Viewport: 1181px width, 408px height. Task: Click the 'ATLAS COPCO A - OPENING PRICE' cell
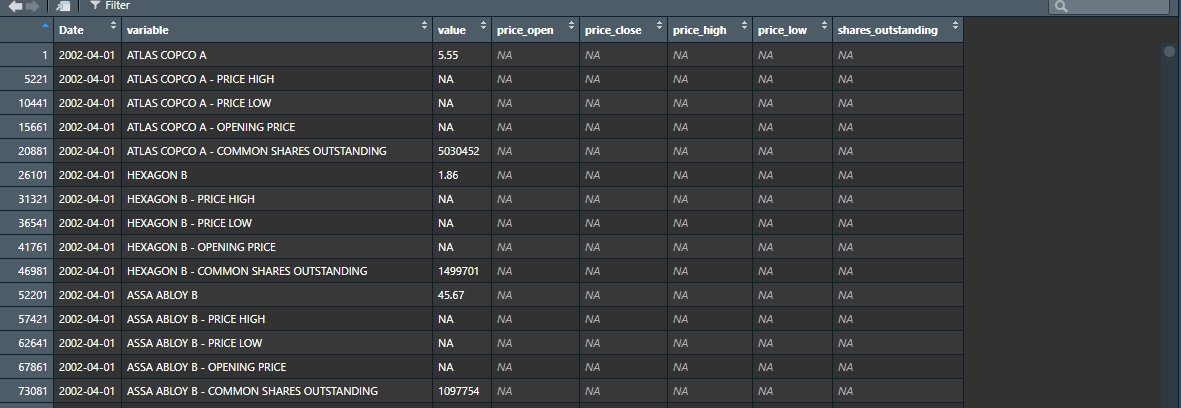point(277,127)
